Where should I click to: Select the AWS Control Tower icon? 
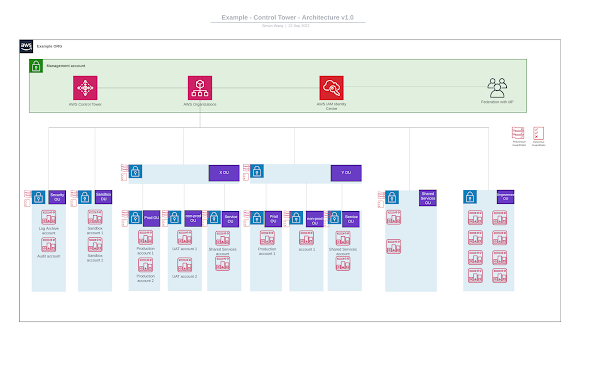coord(85,88)
